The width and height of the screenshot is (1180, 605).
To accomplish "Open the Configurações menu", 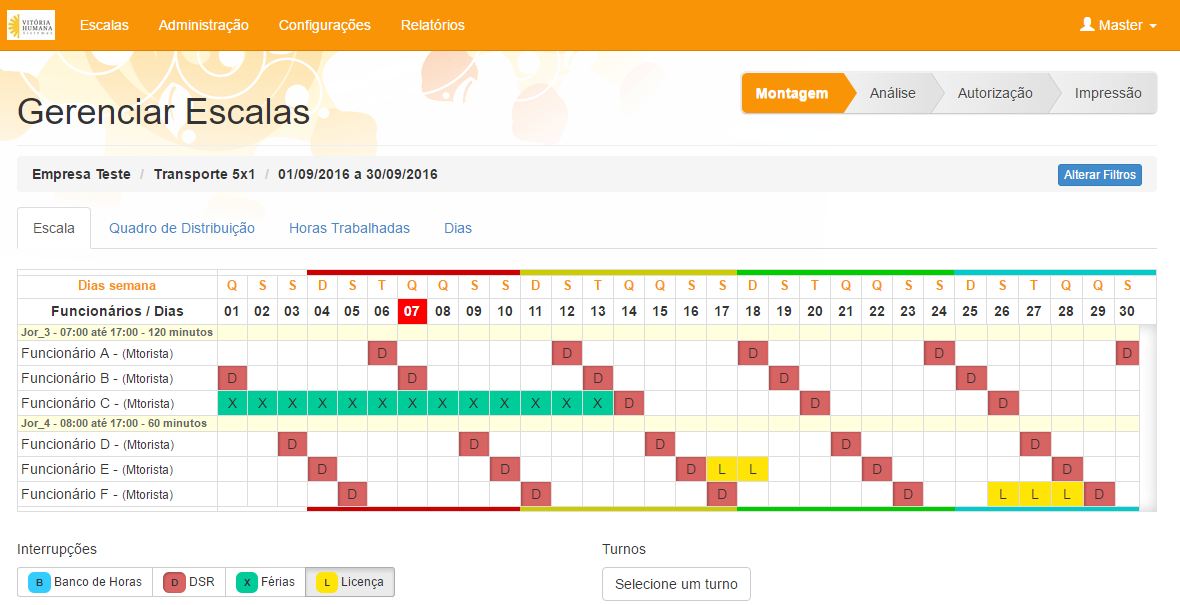I will tap(324, 25).
